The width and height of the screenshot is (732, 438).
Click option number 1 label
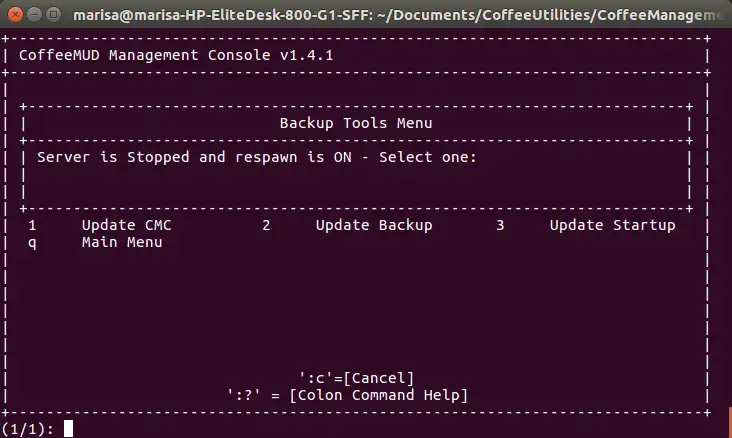pos(32,225)
